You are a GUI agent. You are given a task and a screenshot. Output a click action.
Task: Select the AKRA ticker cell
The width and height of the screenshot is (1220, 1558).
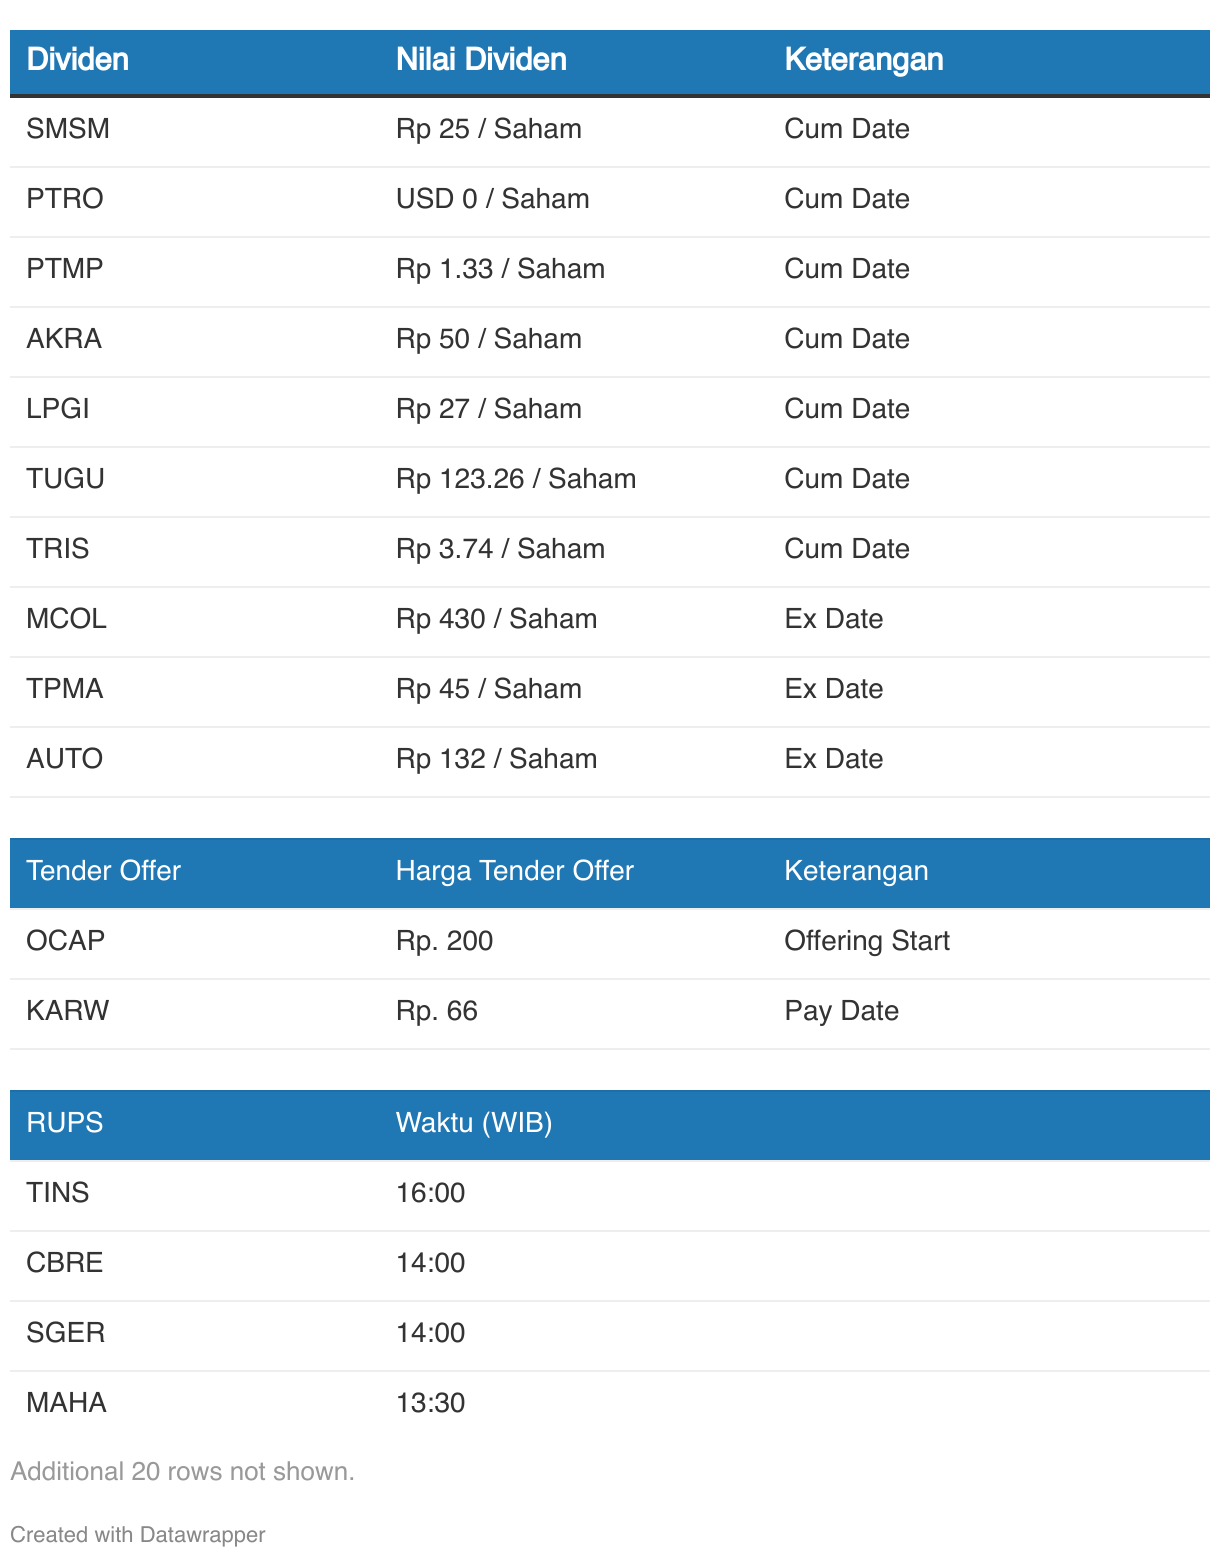64,339
